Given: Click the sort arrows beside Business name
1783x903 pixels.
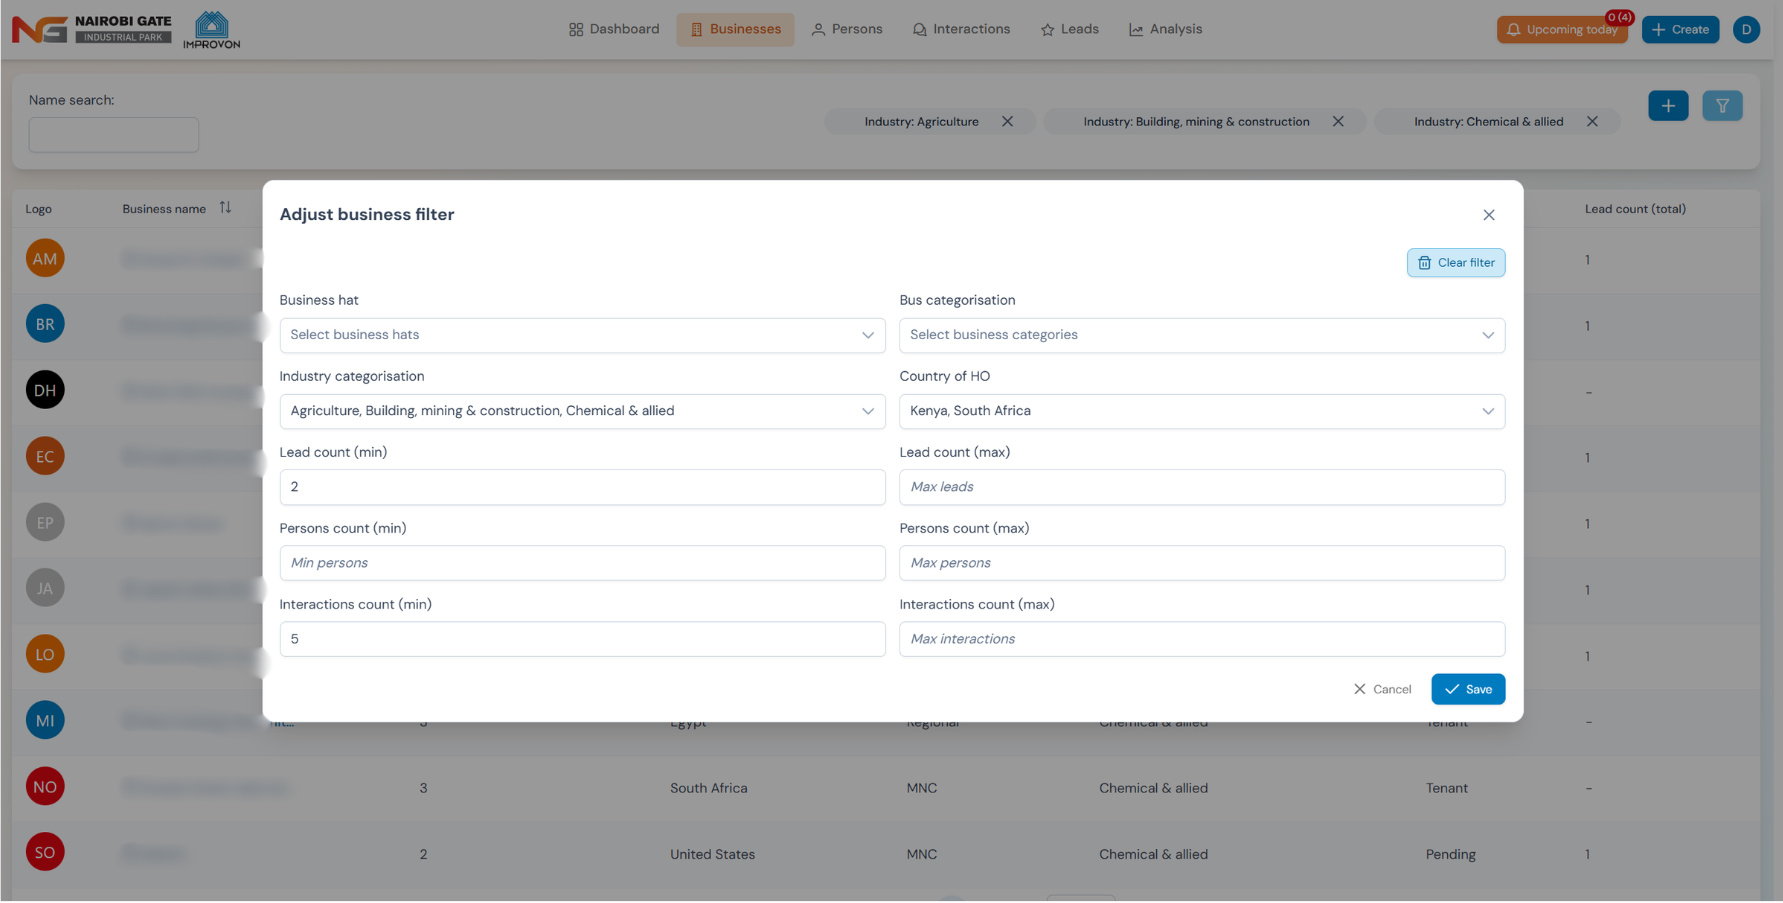Looking at the screenshot, I should 225,208.
